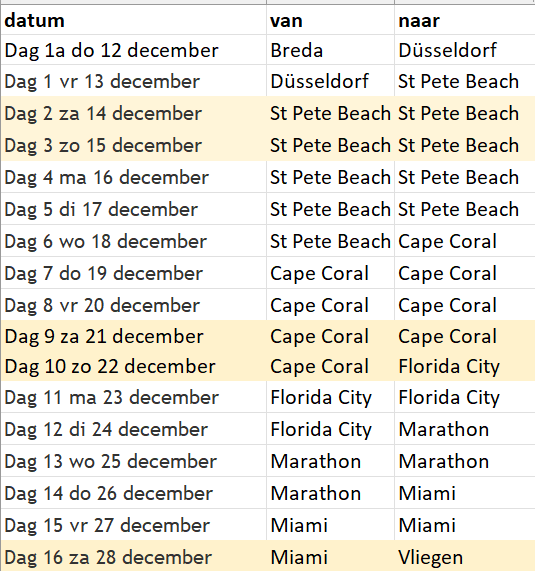Select cell 'Dag 1 vr 13 december'
Image resolution: width=535 pixels, height=571 pixels.
point(133,81)
